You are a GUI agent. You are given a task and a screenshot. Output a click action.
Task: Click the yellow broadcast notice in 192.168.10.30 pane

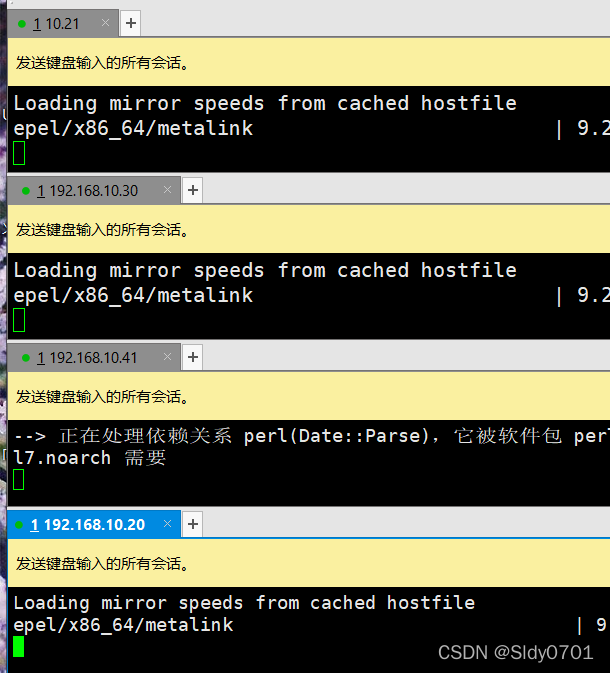point(309,230)
